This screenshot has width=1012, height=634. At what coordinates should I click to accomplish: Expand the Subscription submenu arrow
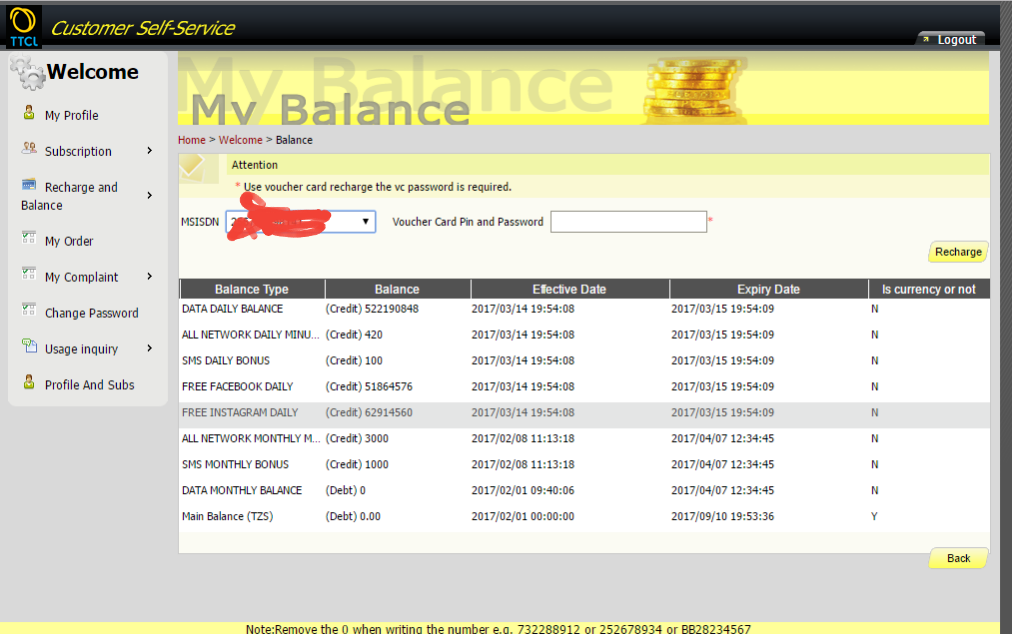point(150,151)
